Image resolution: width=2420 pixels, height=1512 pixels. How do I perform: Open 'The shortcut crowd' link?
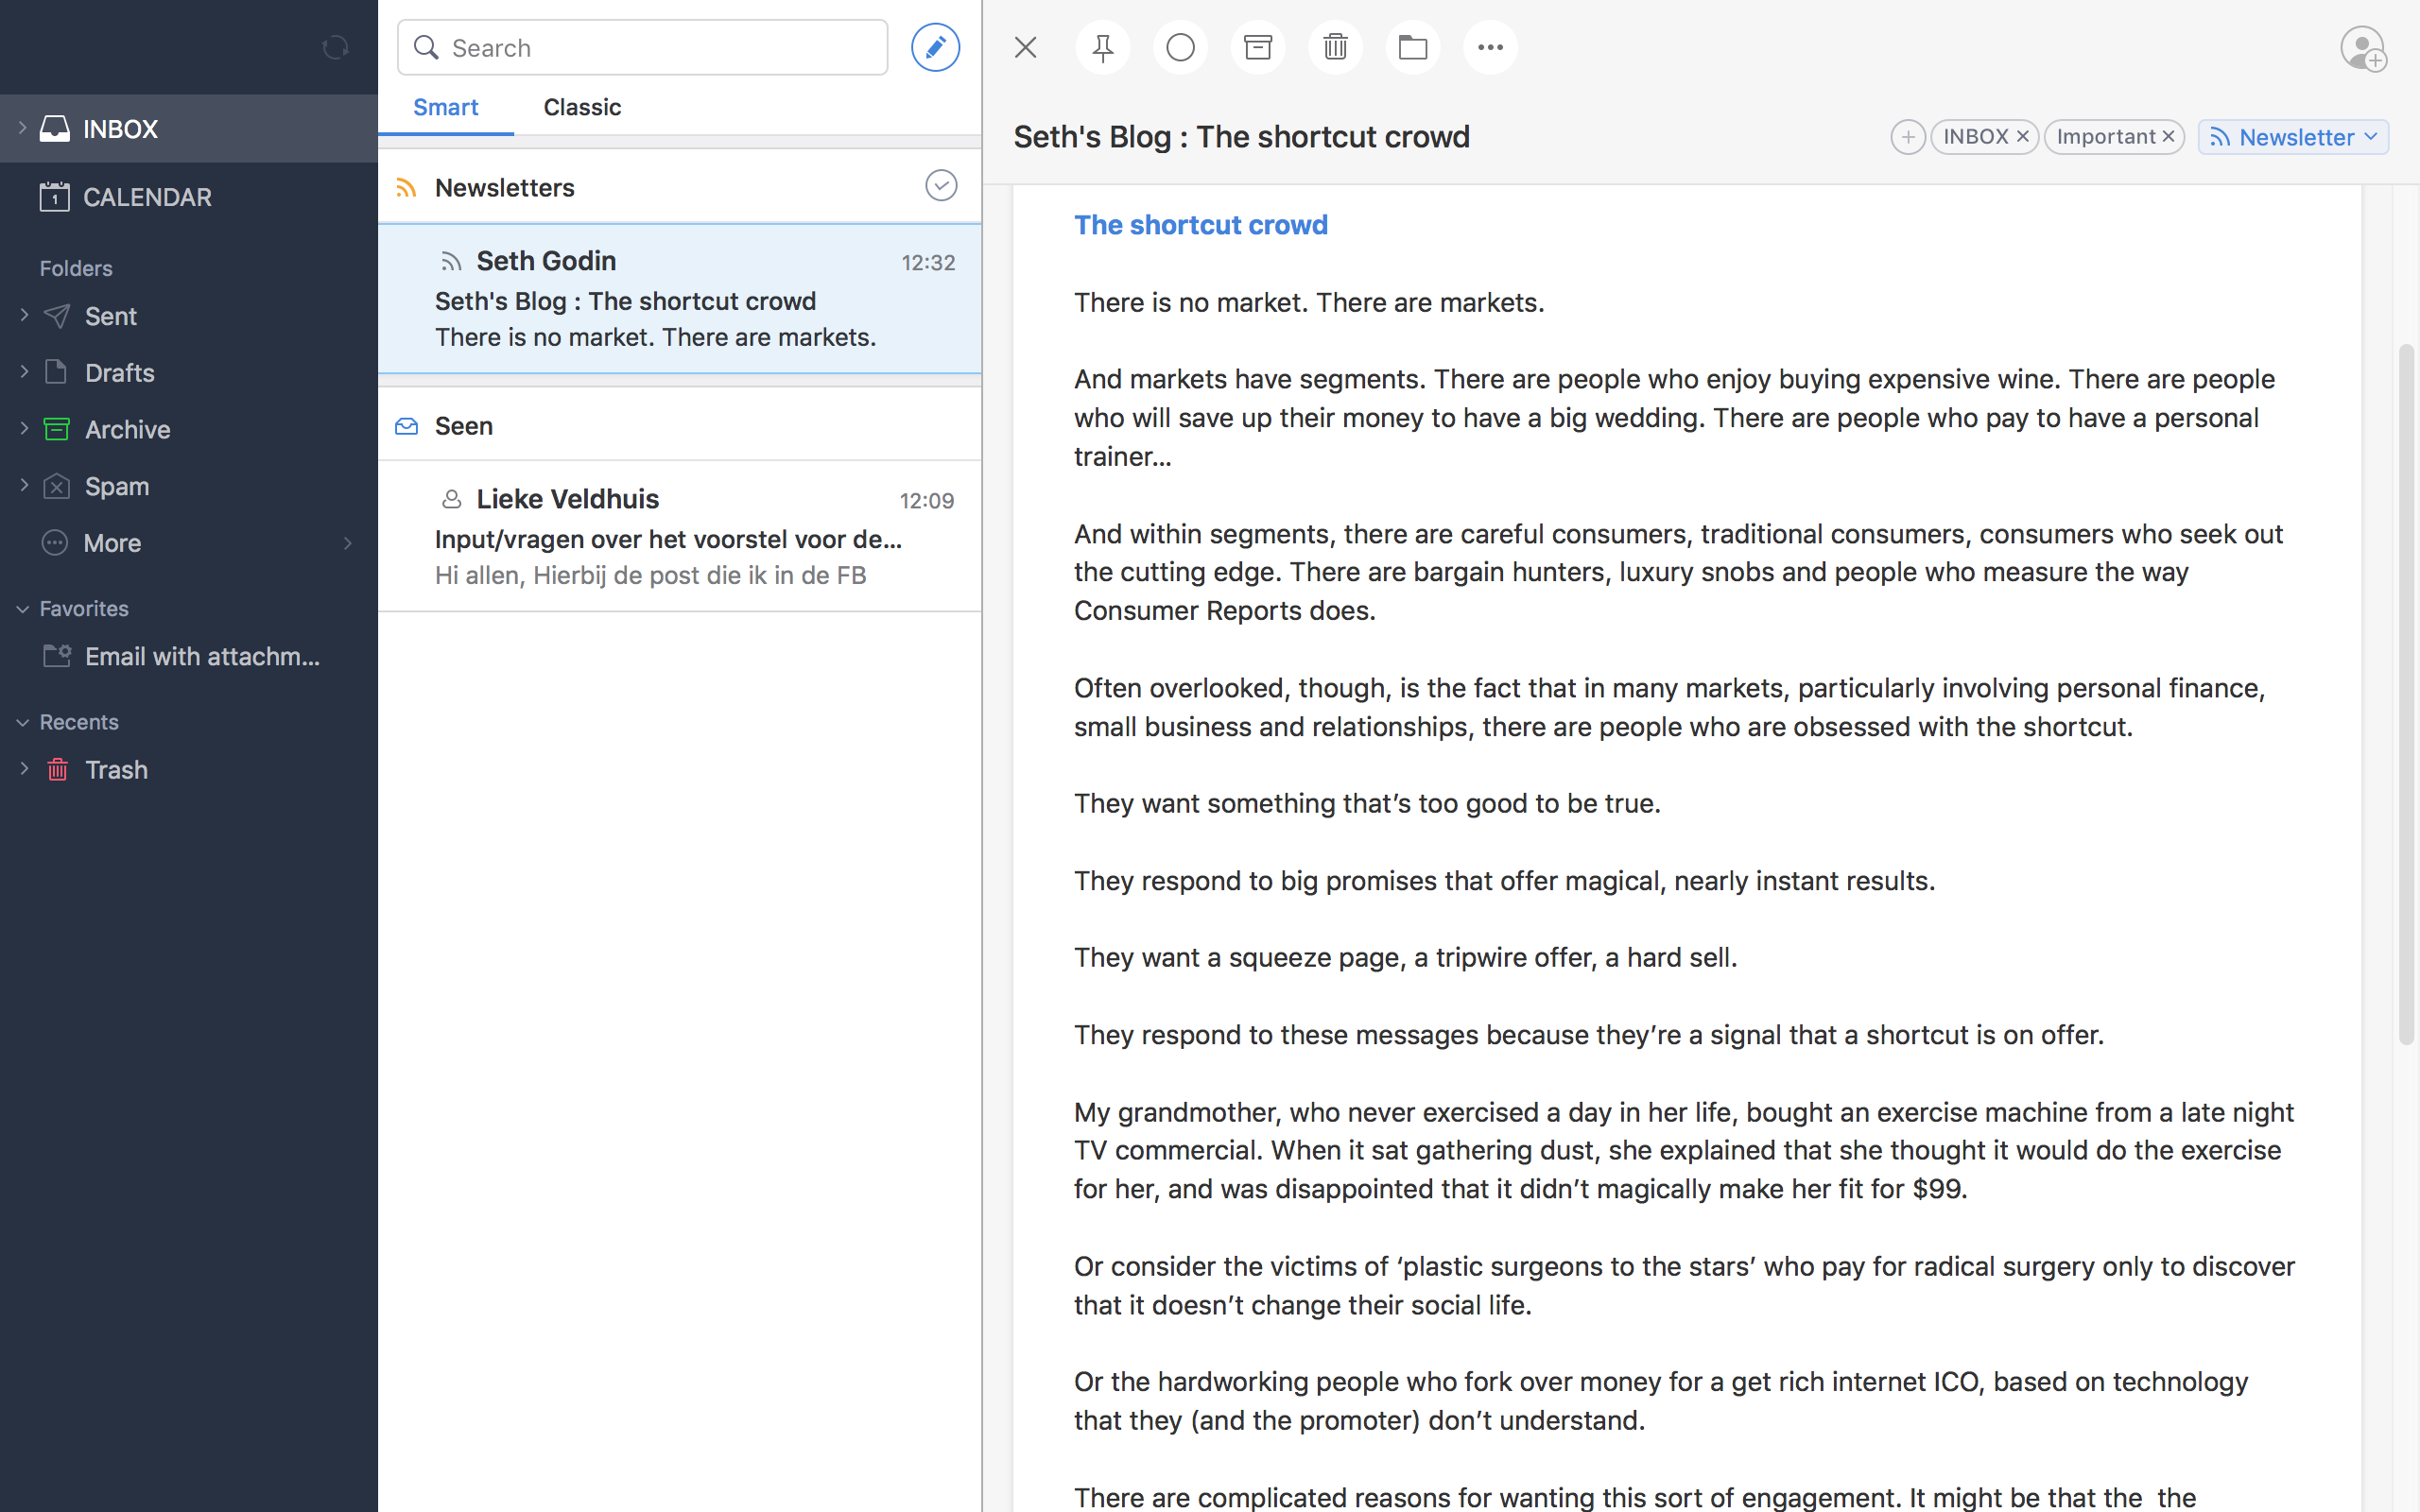click(x=1200, y=224)
